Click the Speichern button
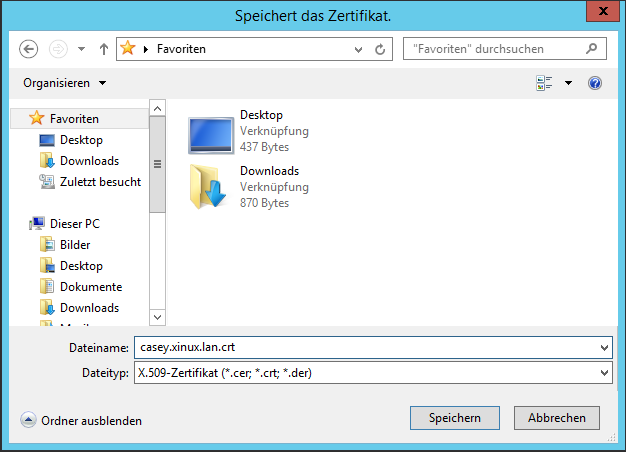The height and width of the screenshot is (452, 626). (455, 418)
